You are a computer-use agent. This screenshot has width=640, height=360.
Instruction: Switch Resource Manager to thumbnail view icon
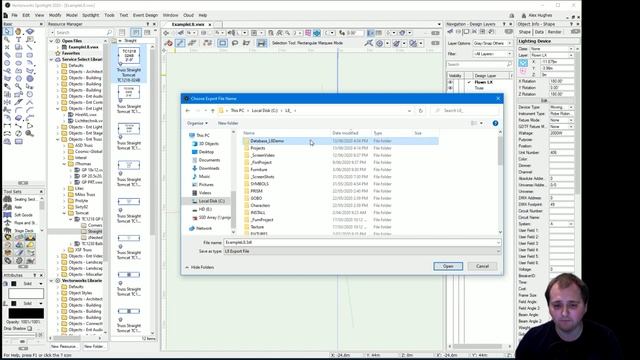coord(136,32)
